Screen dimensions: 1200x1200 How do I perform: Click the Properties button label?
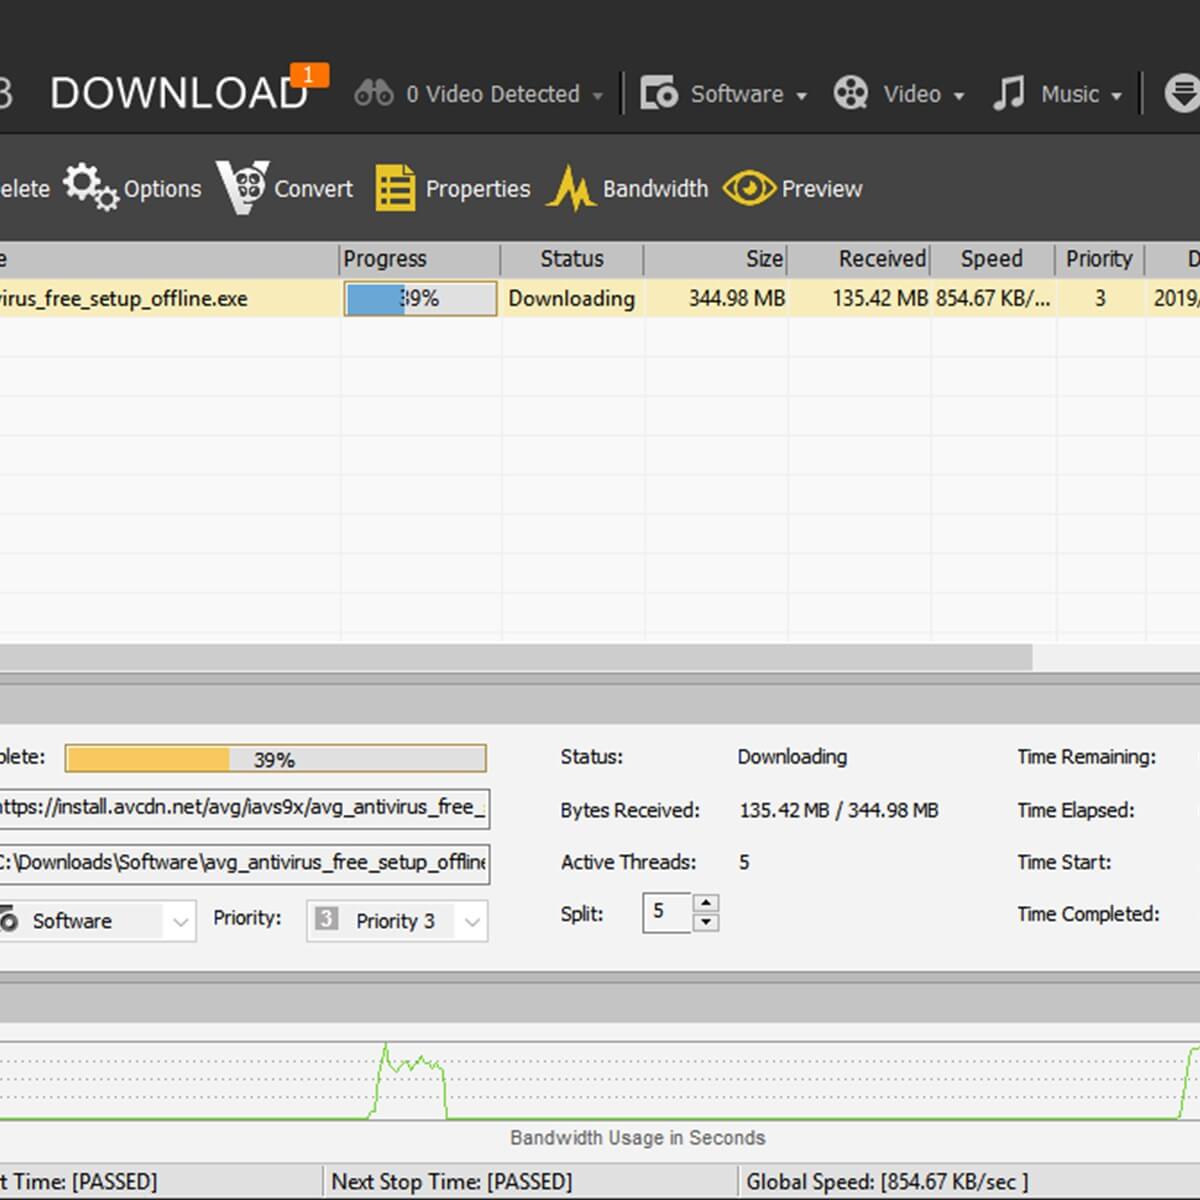click(x=478, y=189)
